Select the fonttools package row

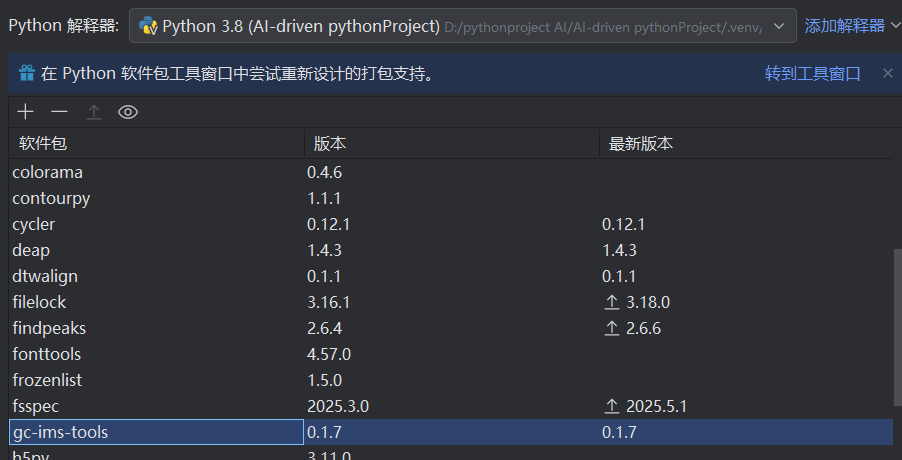pos(451,354)
